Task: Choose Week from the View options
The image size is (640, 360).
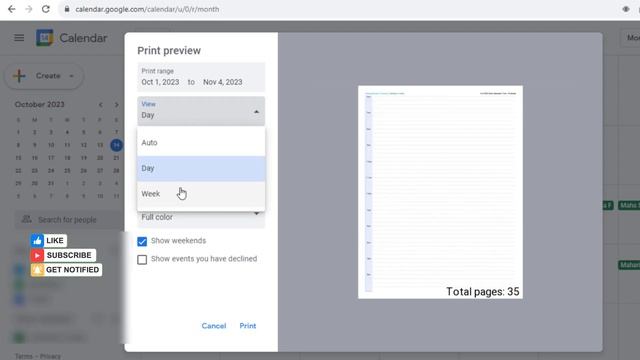Action: [201, 194]
